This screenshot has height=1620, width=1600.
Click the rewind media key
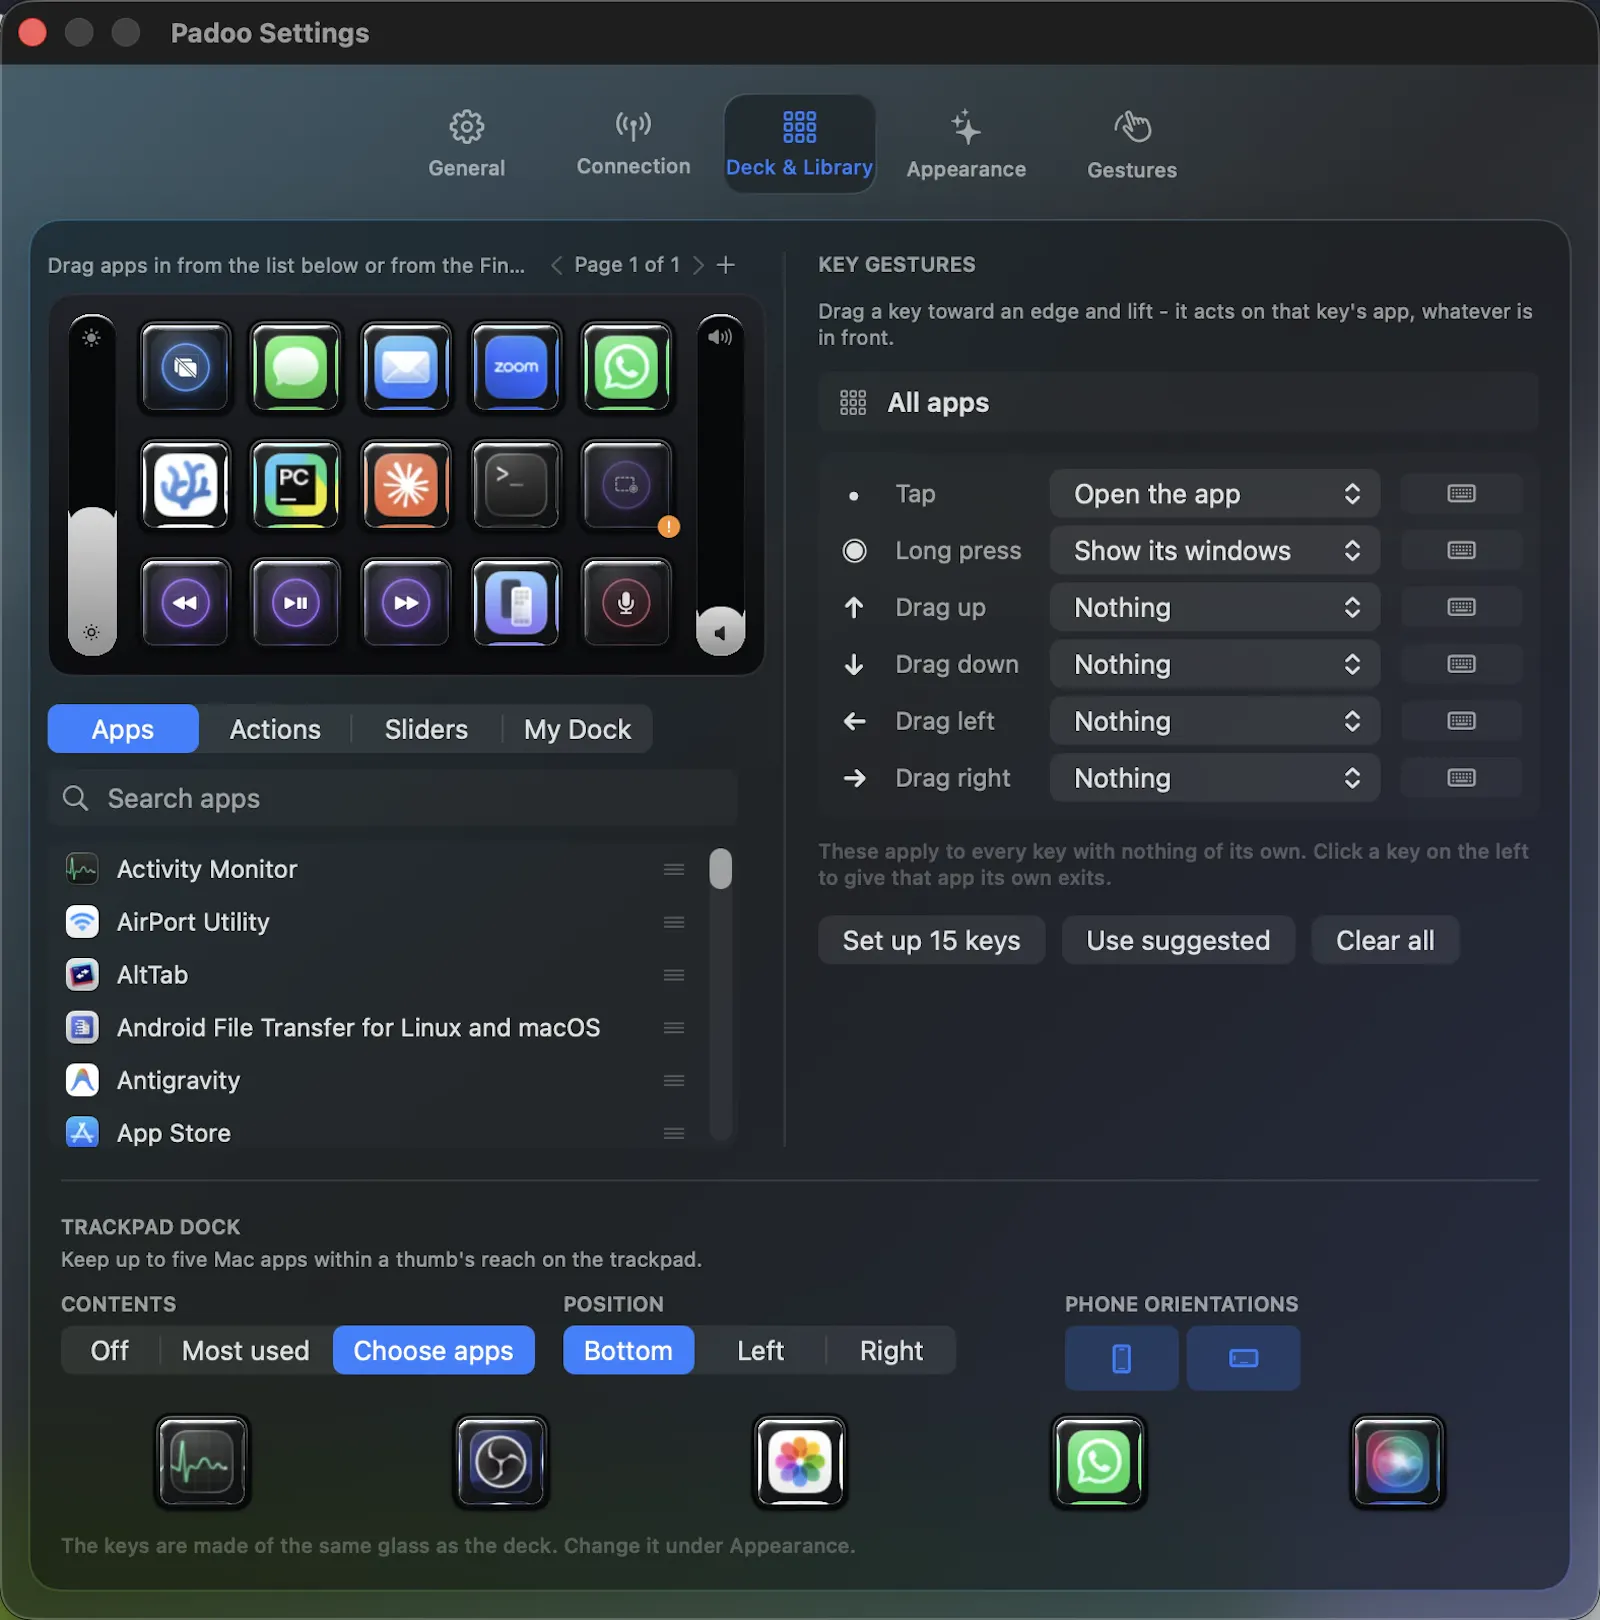pos(186,603)
